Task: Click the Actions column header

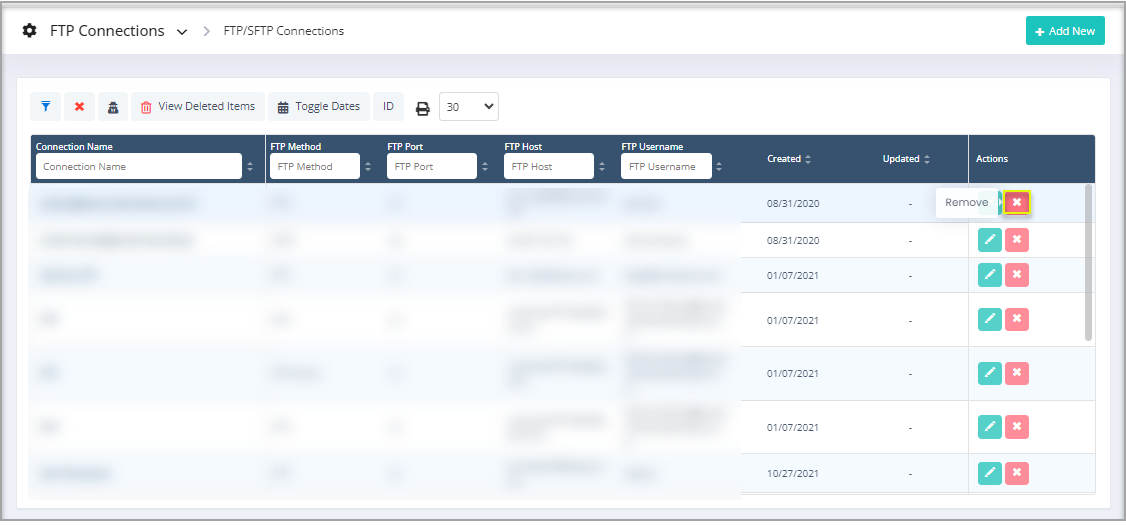Action: [x=992, y=159]
